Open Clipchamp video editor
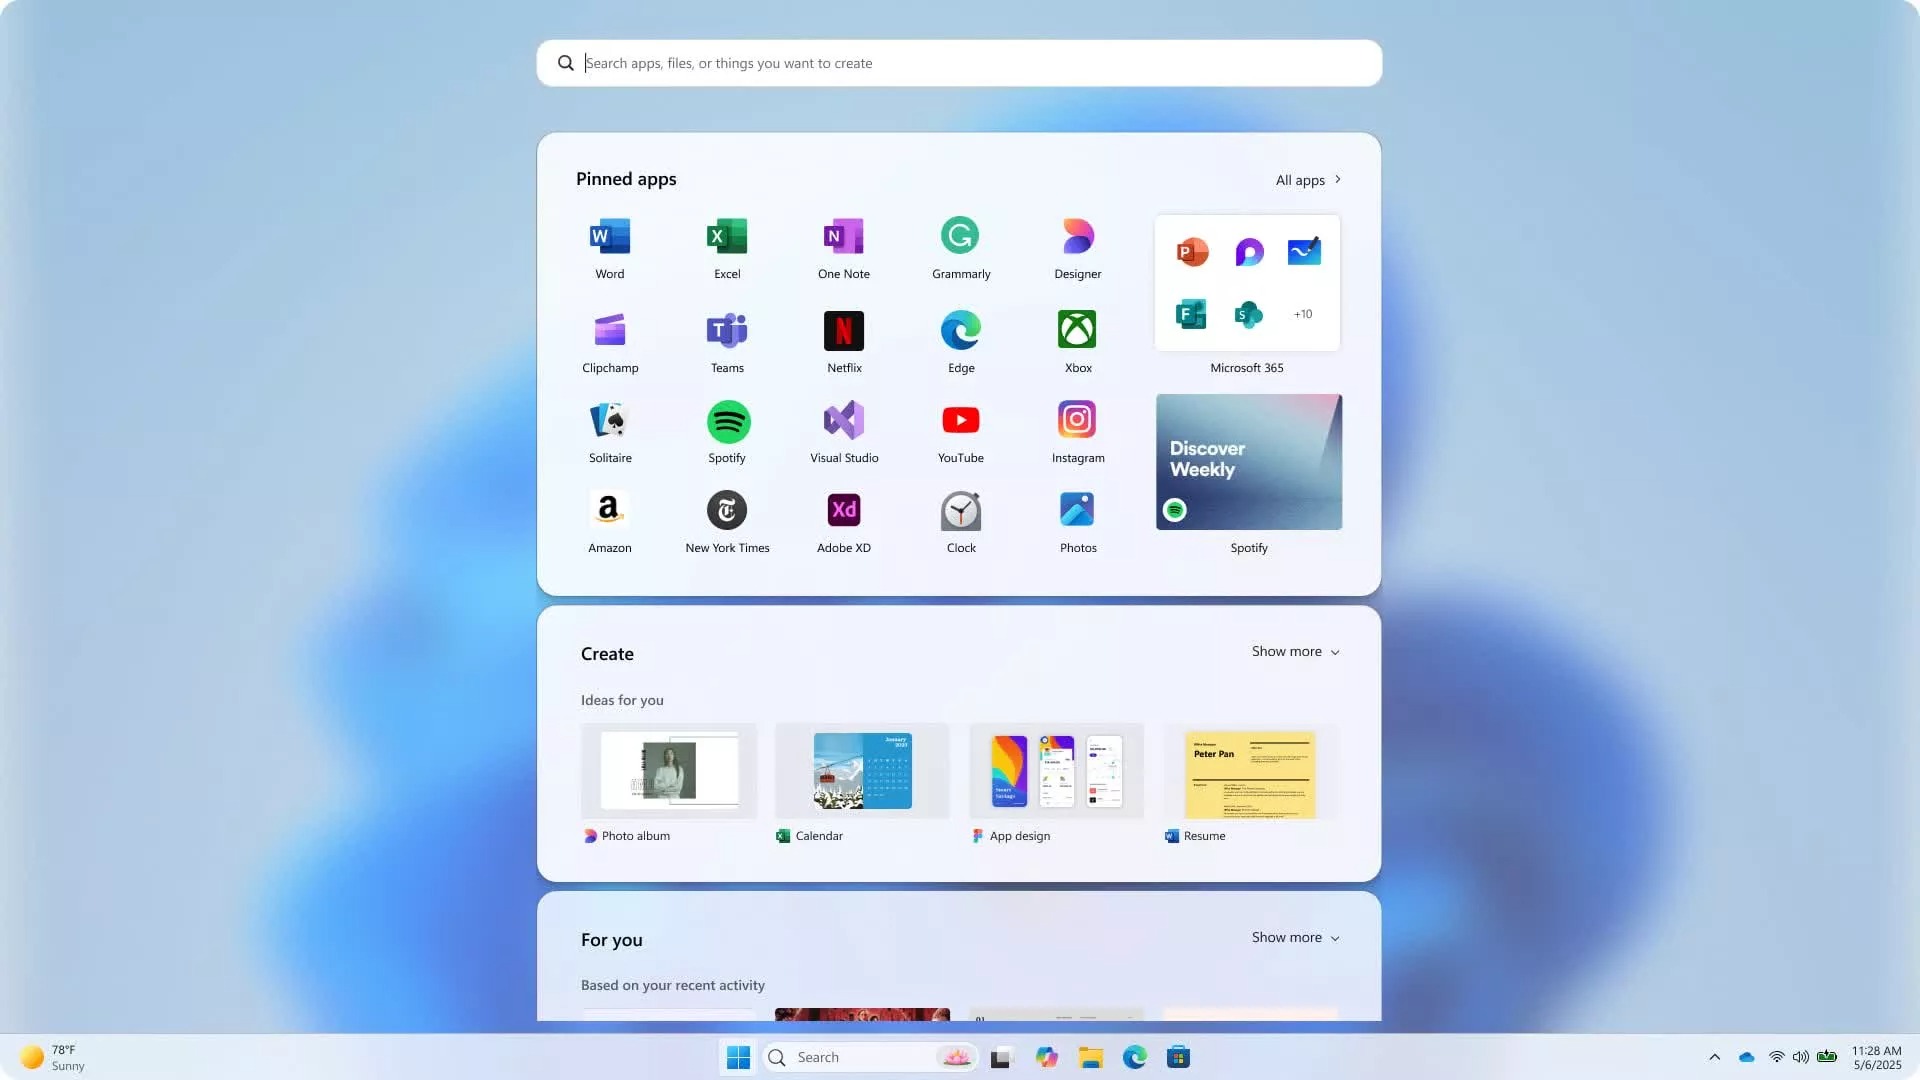Image resolution: width=1920 pixels, height=1080 pixels. click(609, 340)
